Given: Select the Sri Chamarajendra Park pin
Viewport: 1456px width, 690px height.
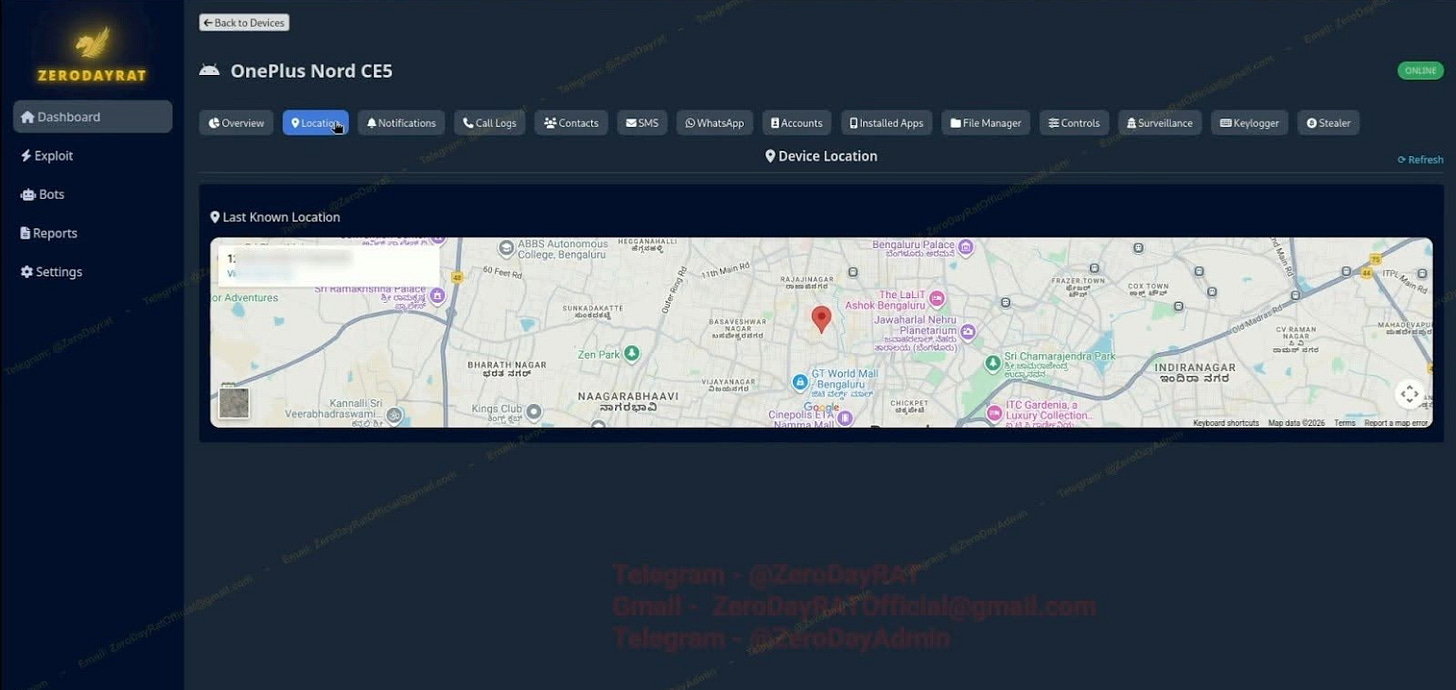Looking at the screenshot, I should [992, 363].
